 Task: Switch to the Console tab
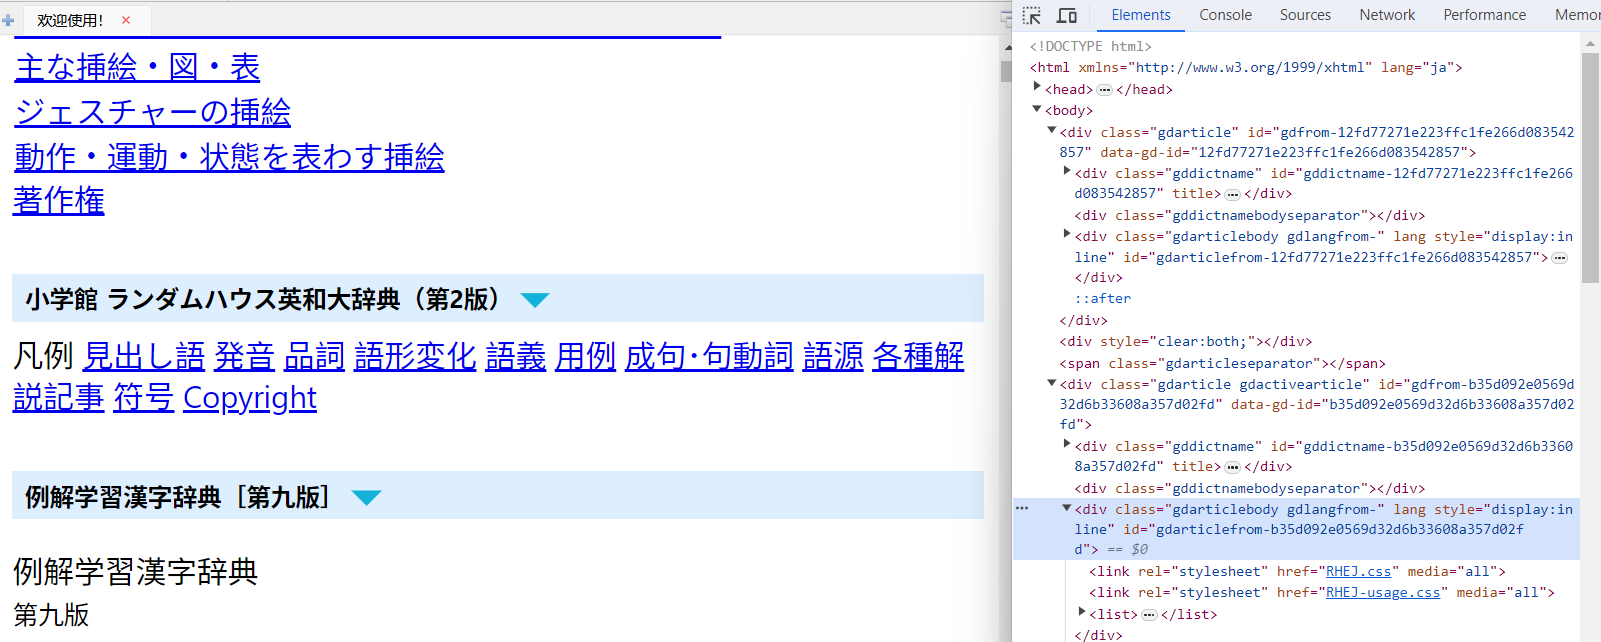point(1225,15)
